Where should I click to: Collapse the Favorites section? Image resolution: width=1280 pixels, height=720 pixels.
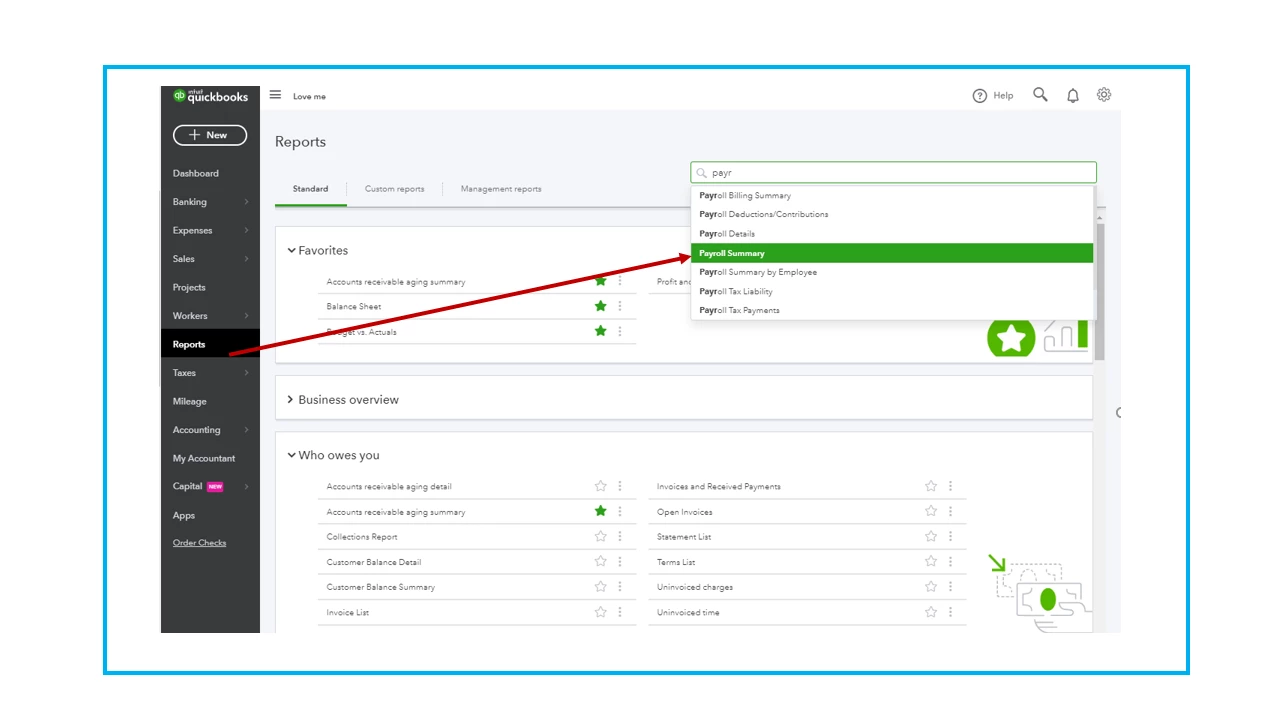point(291,251)
